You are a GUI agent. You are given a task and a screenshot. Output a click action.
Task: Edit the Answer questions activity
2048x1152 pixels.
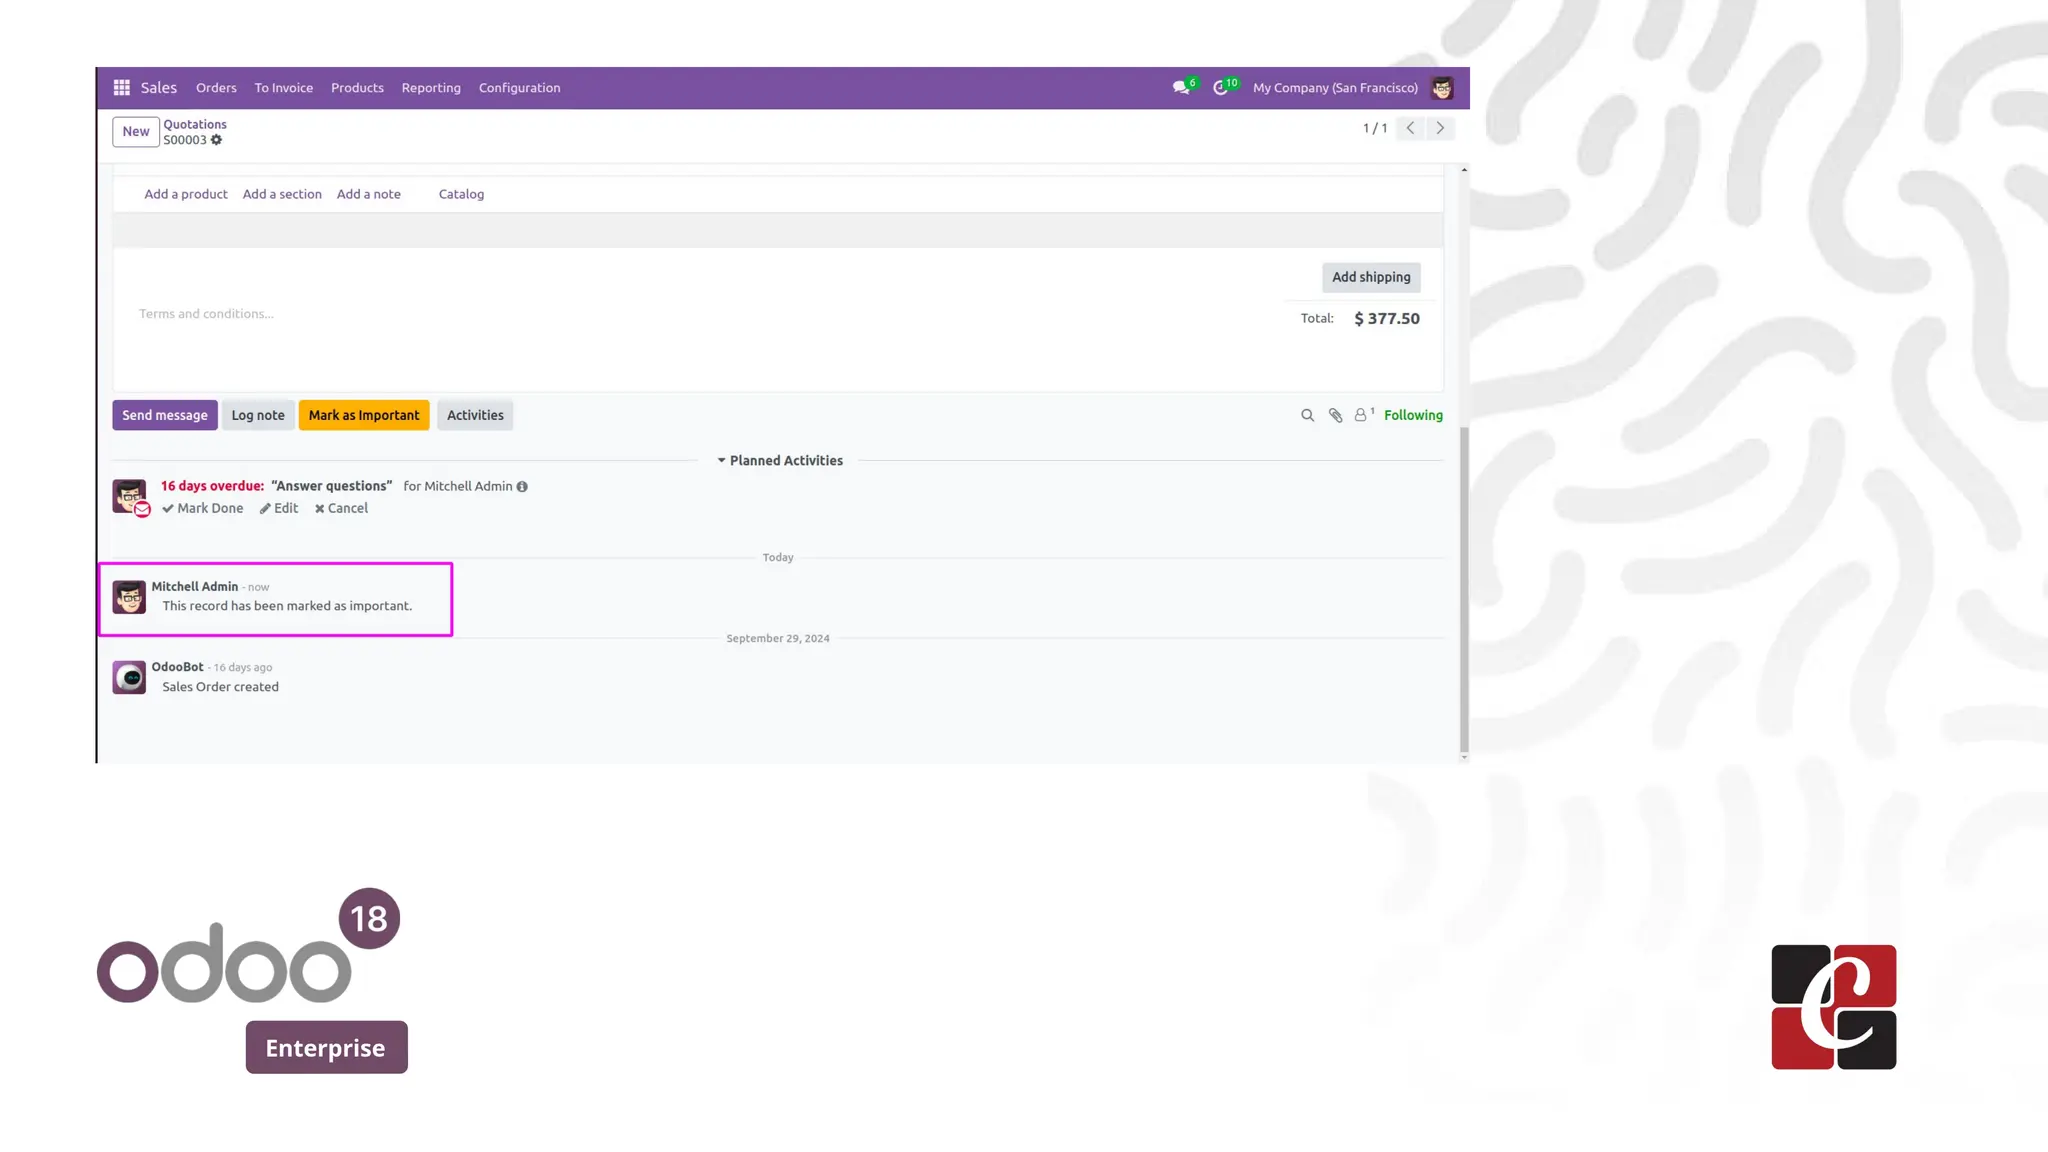coord(279,508)
